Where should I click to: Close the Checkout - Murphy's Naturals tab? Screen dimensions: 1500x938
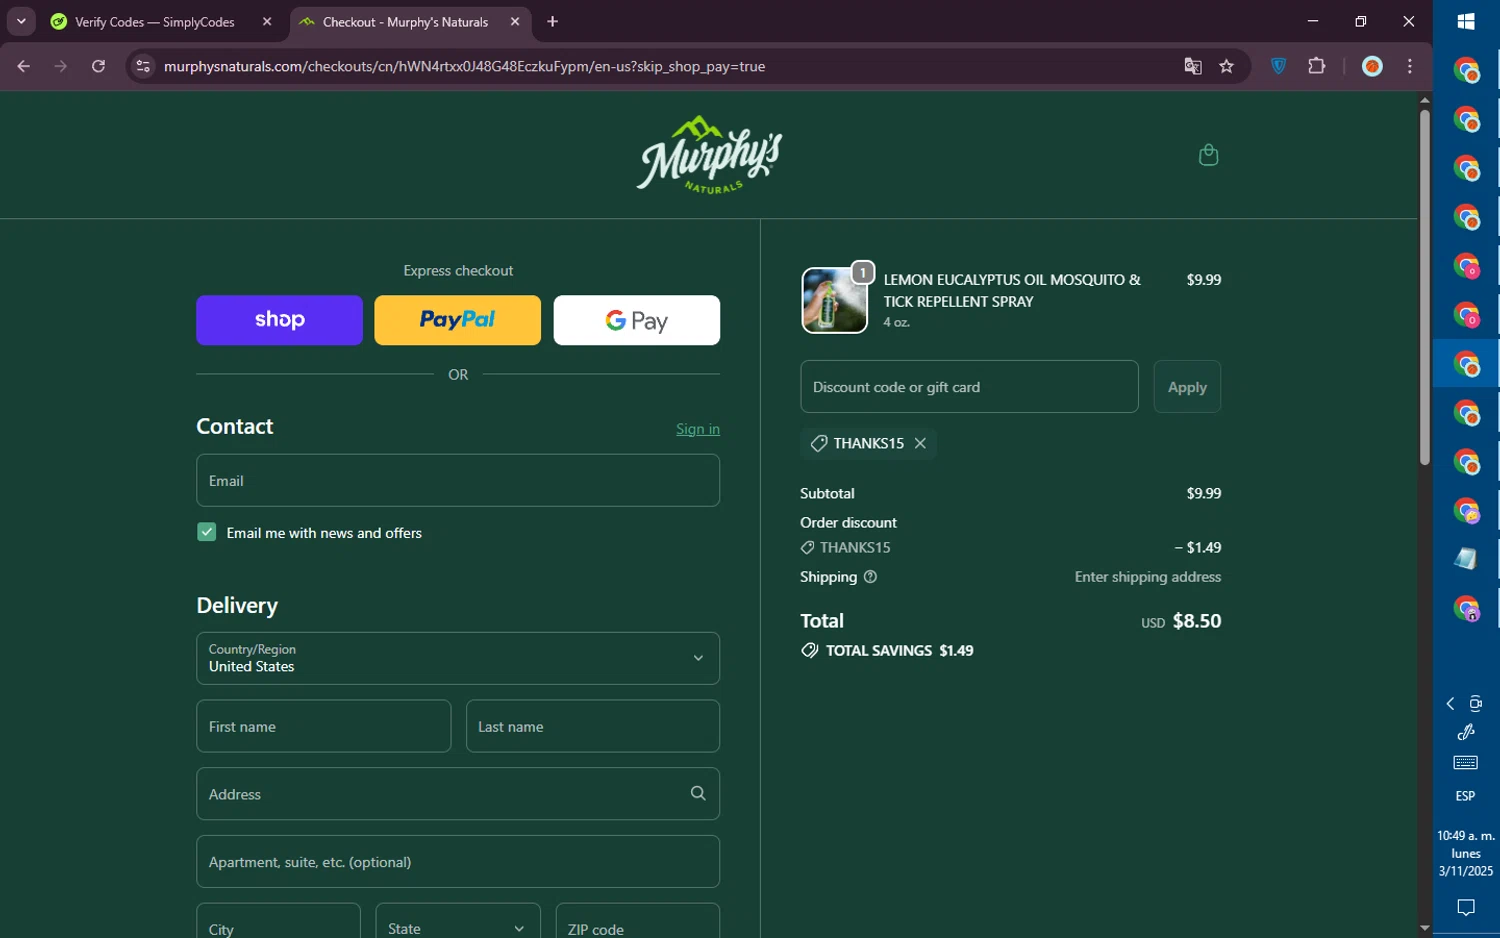[515, 21]
